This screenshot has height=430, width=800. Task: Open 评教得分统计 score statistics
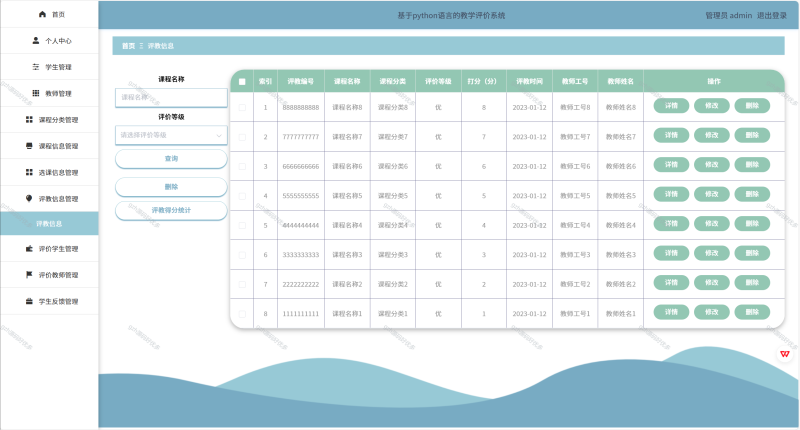coord(171,210)
